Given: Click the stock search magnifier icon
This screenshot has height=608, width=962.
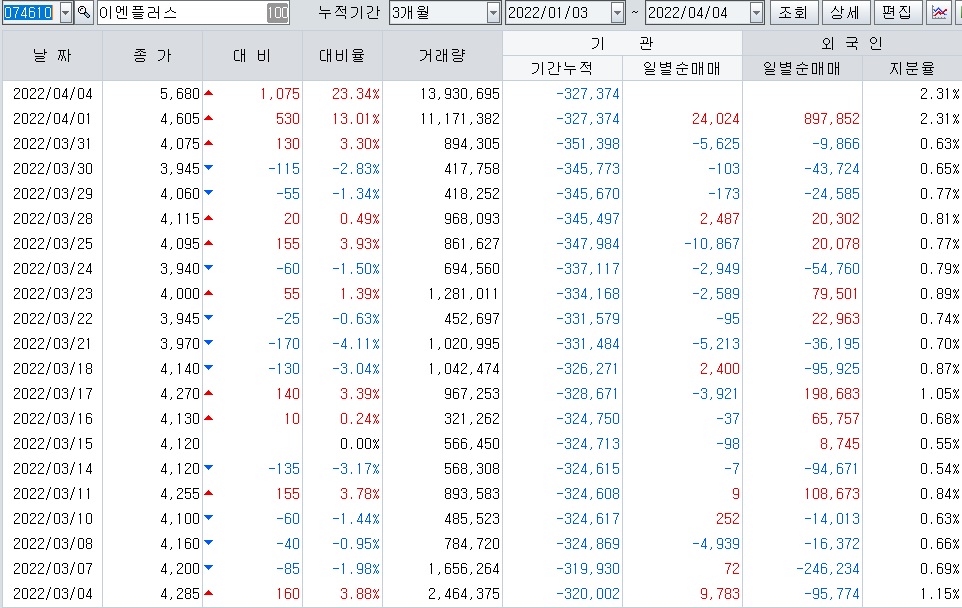Looking at the screenshot, I should tap(84, 12).
